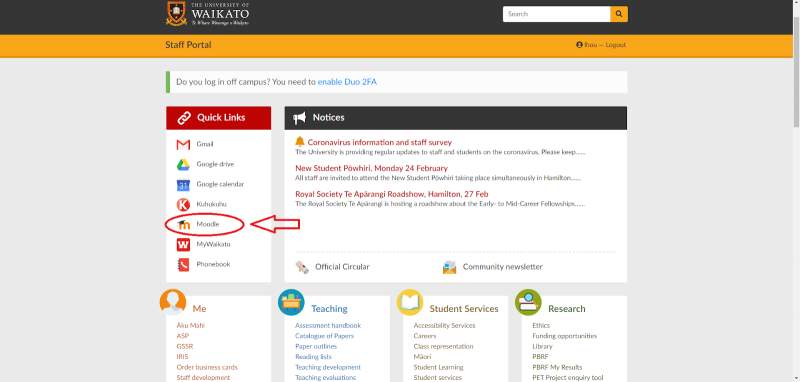Open IRIS under Me

pos(182,357)
